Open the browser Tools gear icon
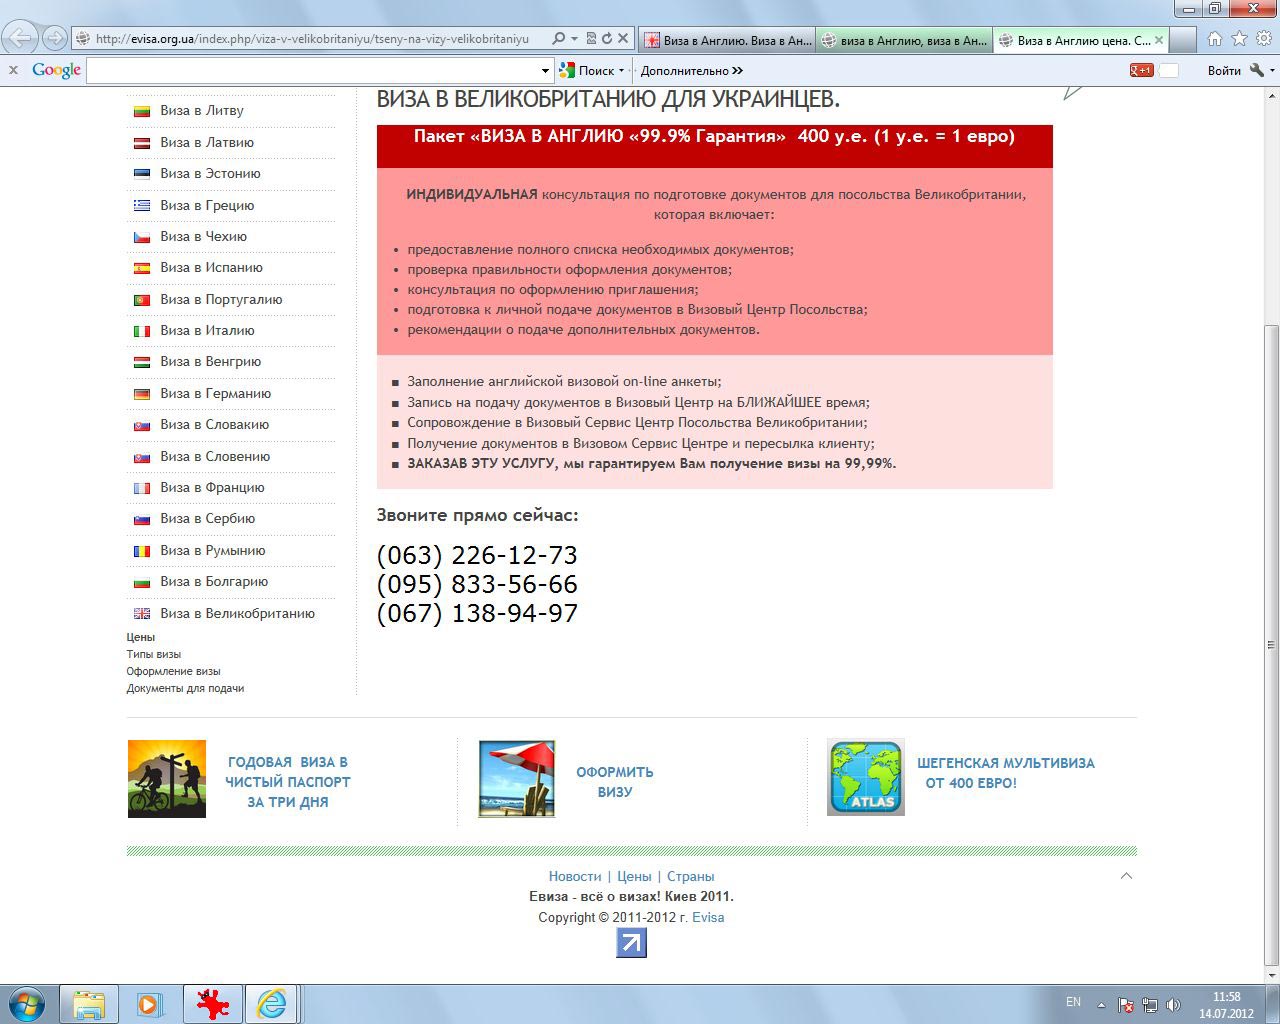1280x1024 pixels. coord(1263,39)
